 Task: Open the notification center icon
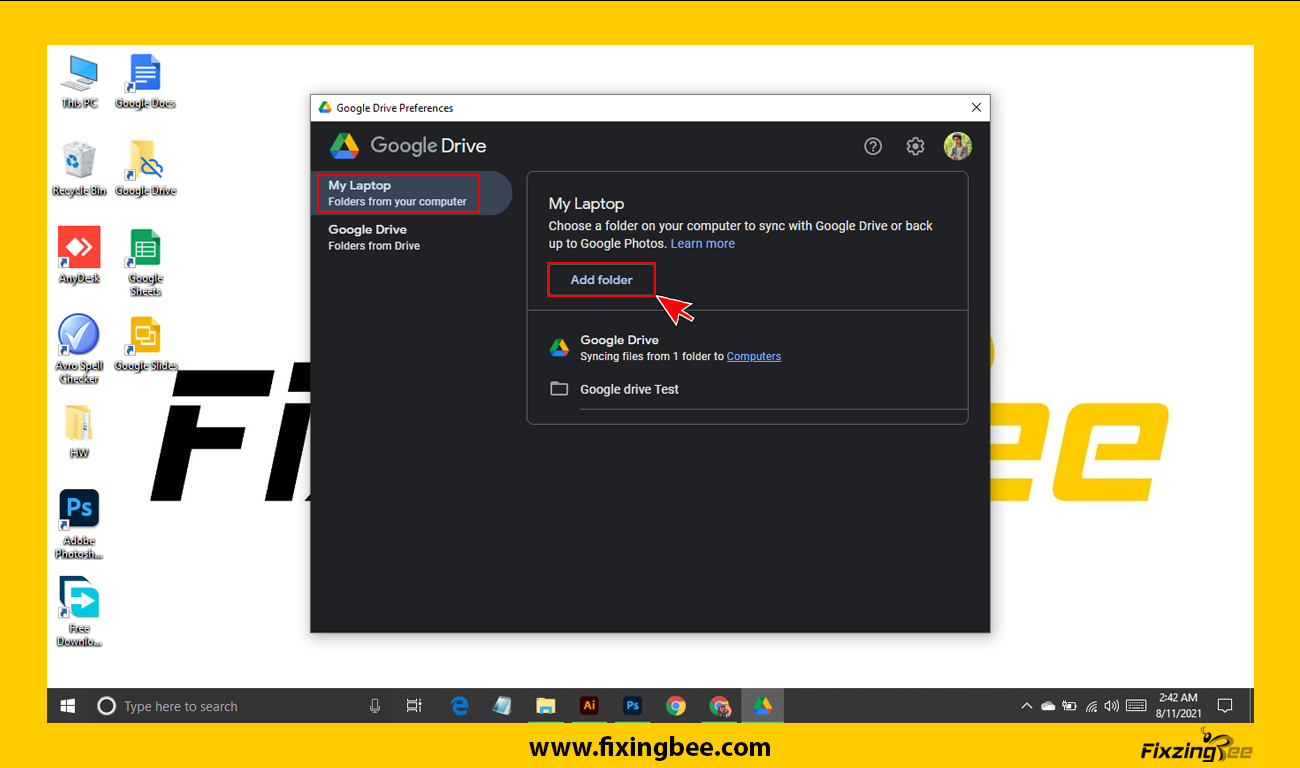point(1224,706)
